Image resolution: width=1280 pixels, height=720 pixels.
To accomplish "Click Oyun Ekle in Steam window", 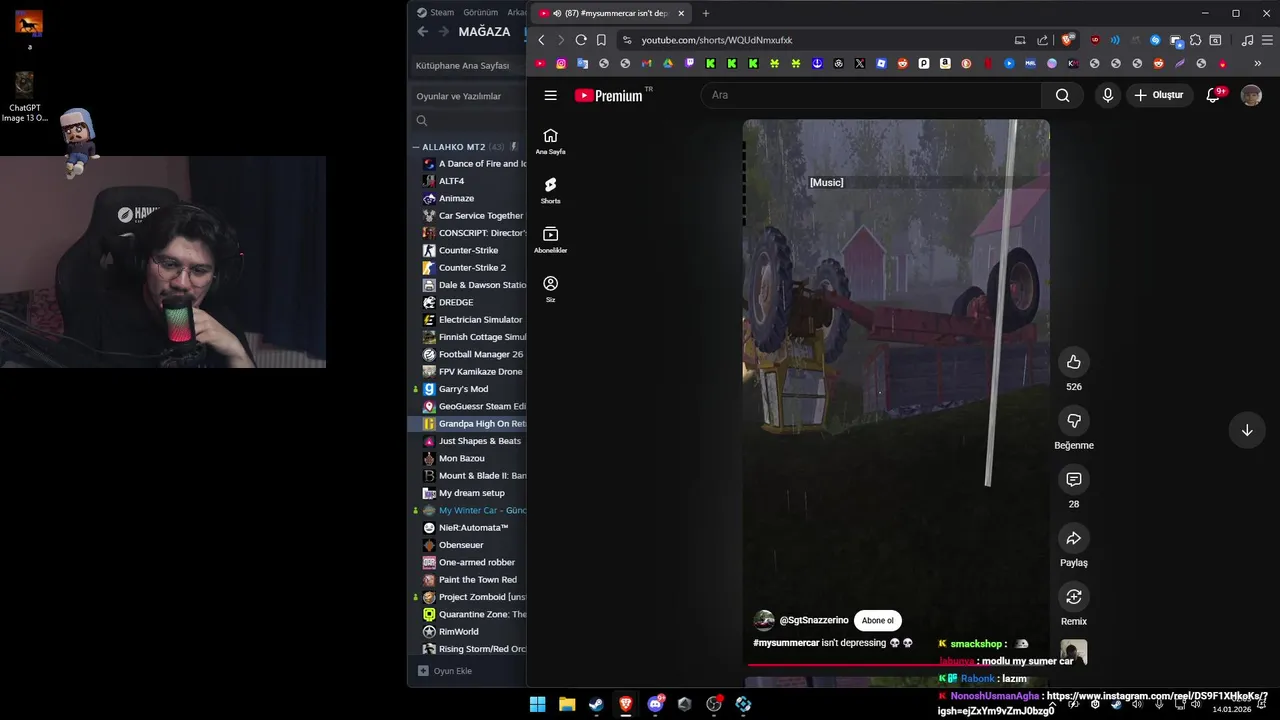I will click(446, 671).
